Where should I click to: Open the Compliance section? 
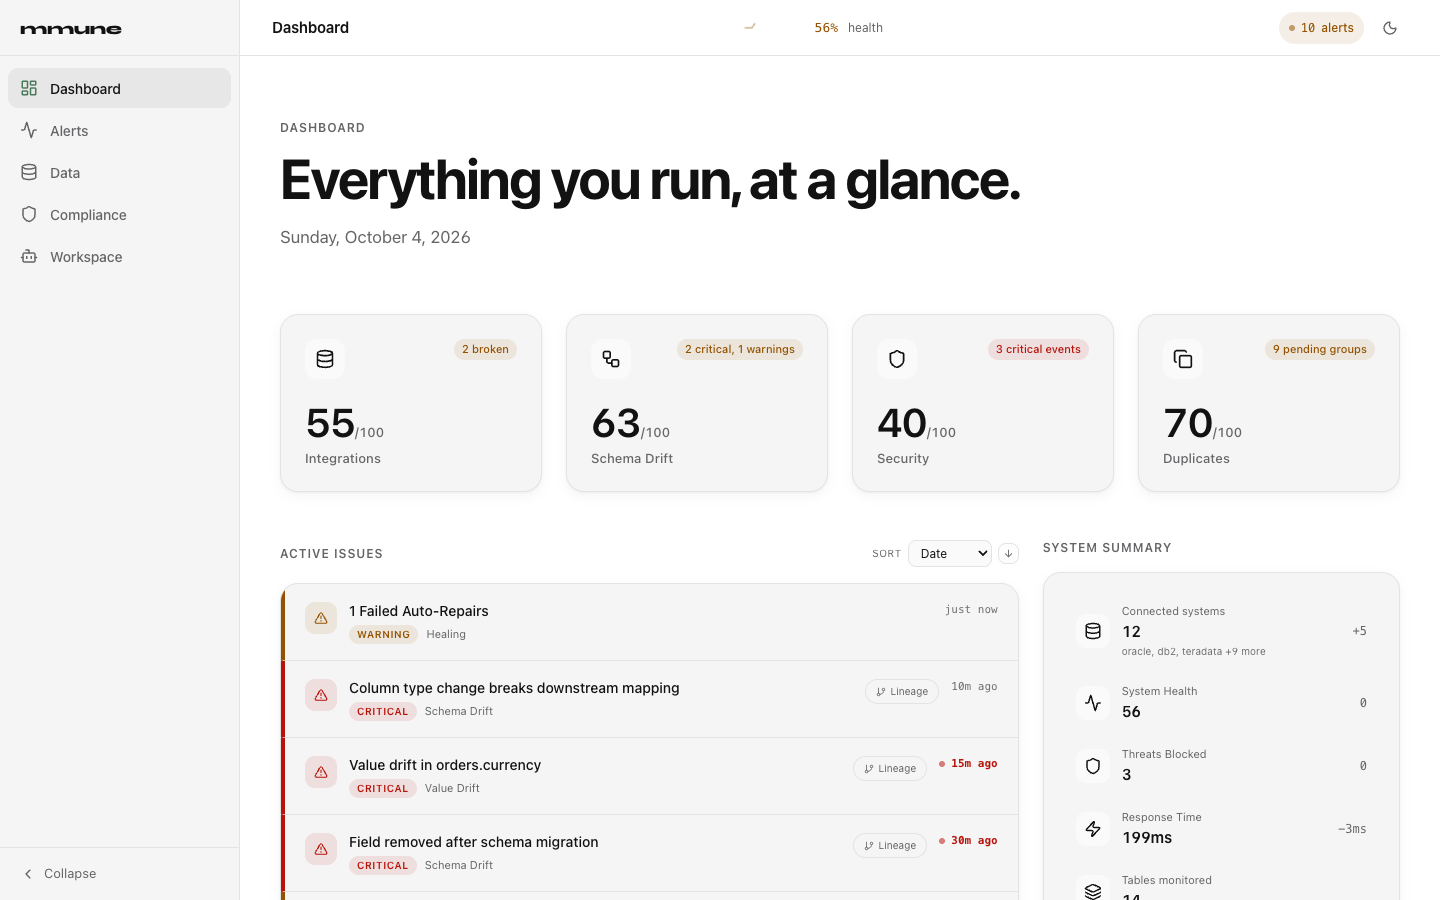point(119,214)
